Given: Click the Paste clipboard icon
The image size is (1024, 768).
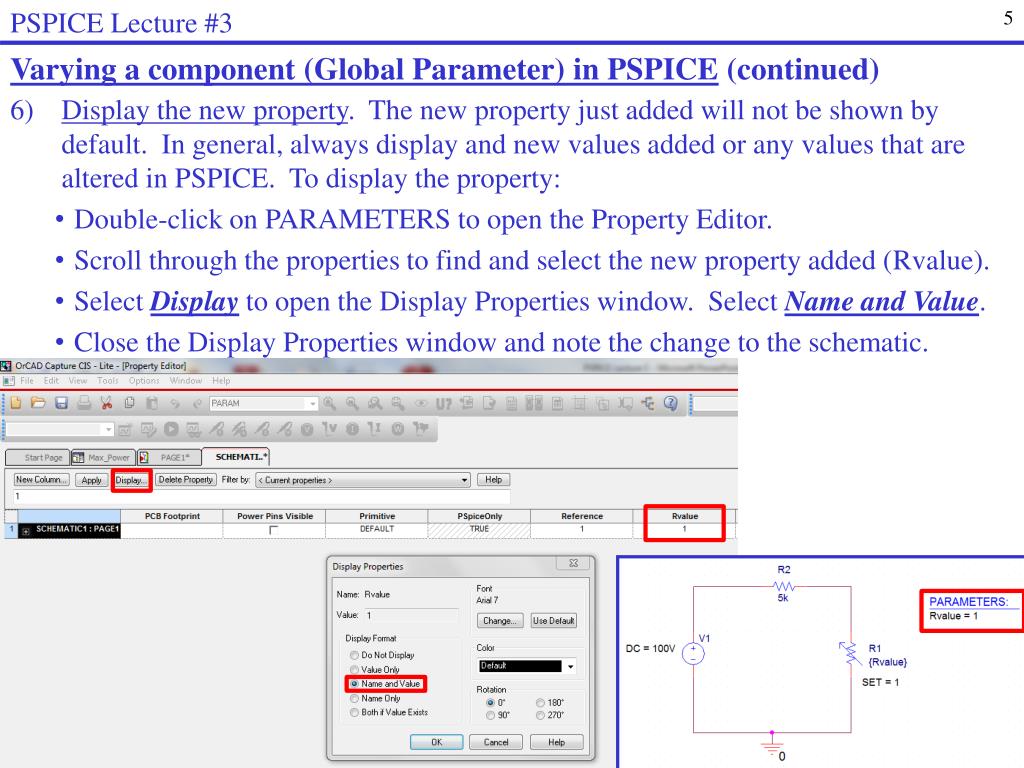Looking at the screenshot, I should click(152, 404).
